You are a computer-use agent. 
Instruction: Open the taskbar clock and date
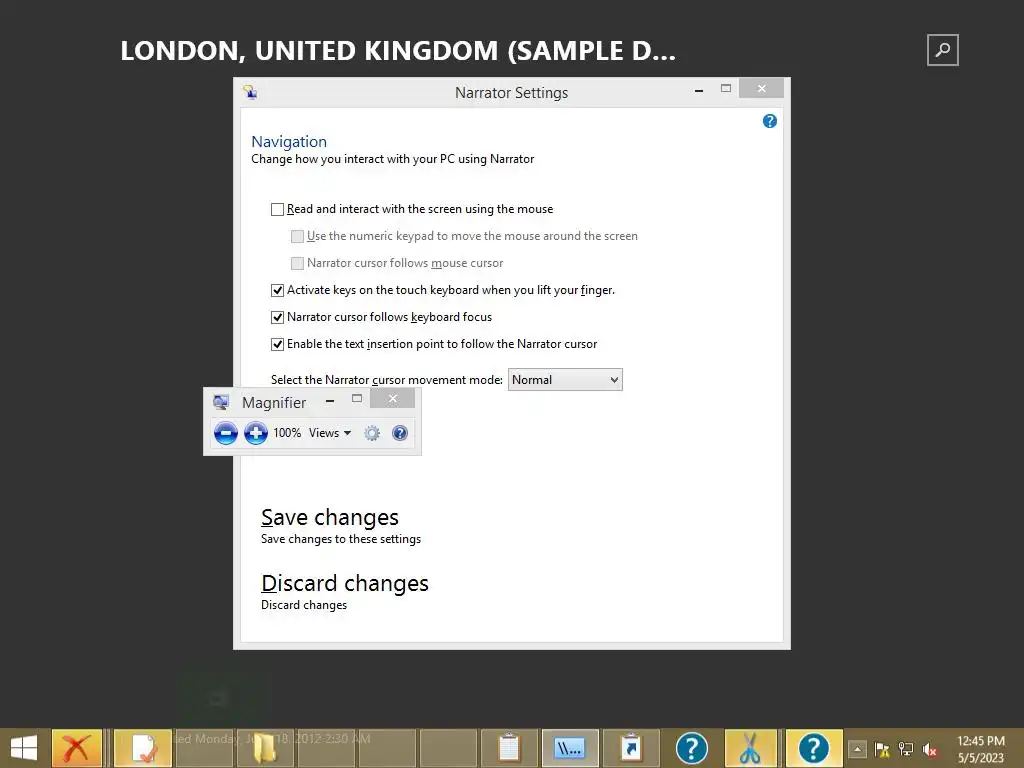click(981, 749)
